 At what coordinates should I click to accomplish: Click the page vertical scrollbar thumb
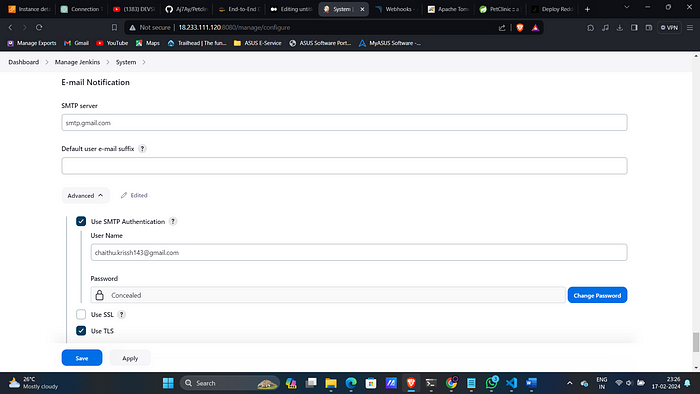696,342
